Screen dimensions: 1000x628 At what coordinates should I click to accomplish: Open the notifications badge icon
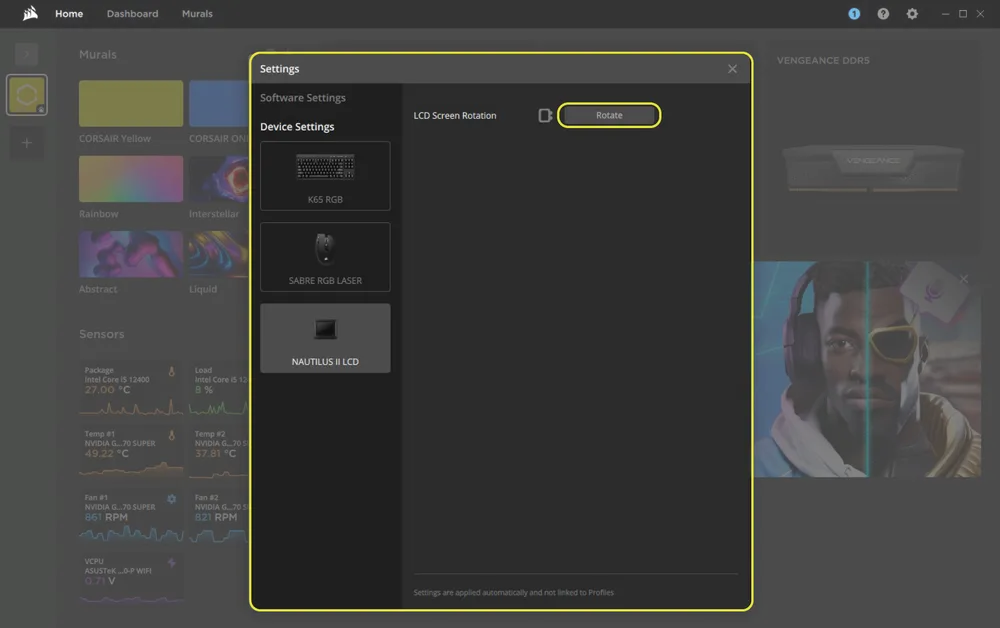[854, 13]
